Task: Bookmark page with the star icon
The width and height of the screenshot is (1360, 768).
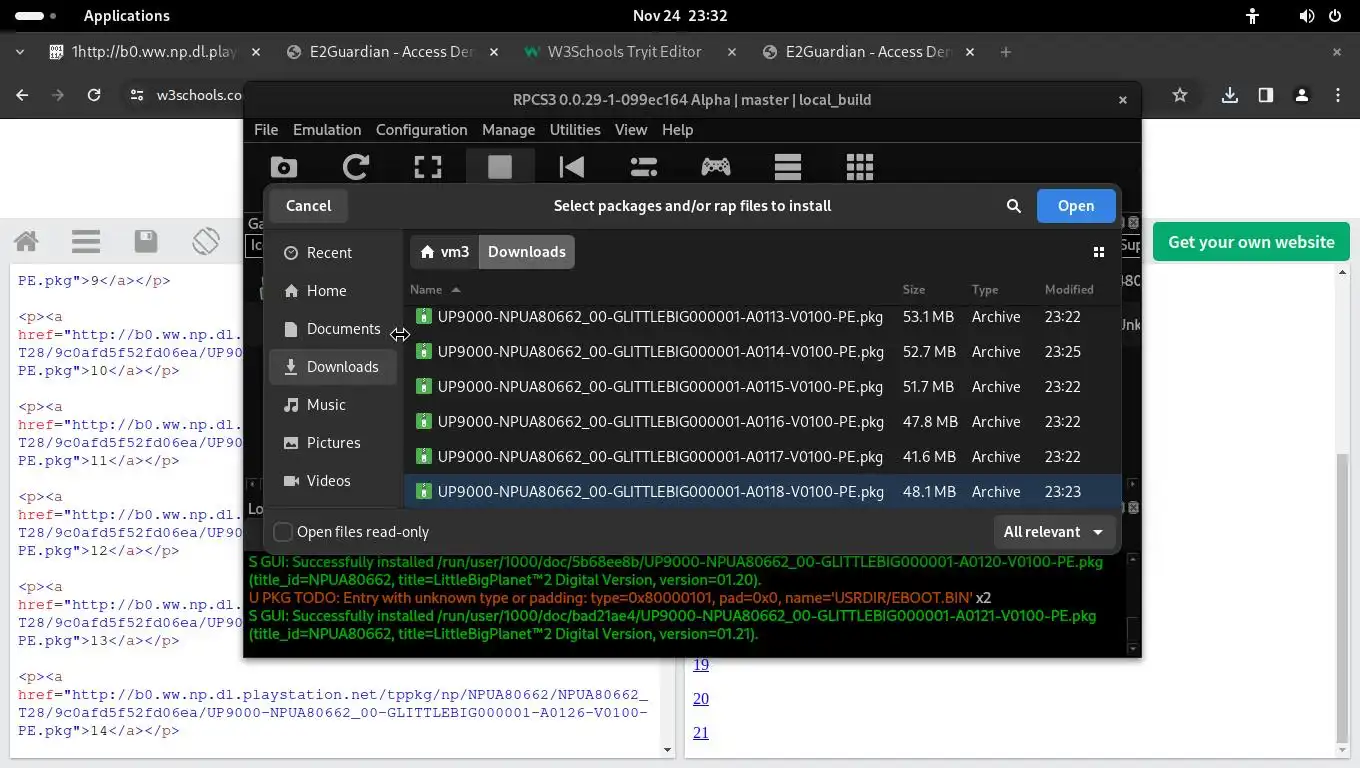Action: pos(1180,95)
